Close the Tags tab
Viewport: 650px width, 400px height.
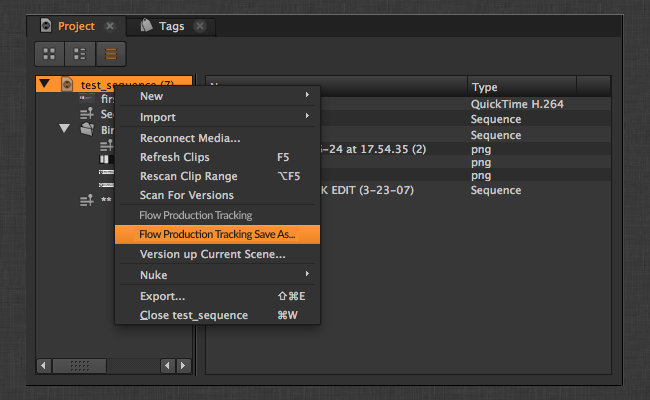tap(200, 26)
